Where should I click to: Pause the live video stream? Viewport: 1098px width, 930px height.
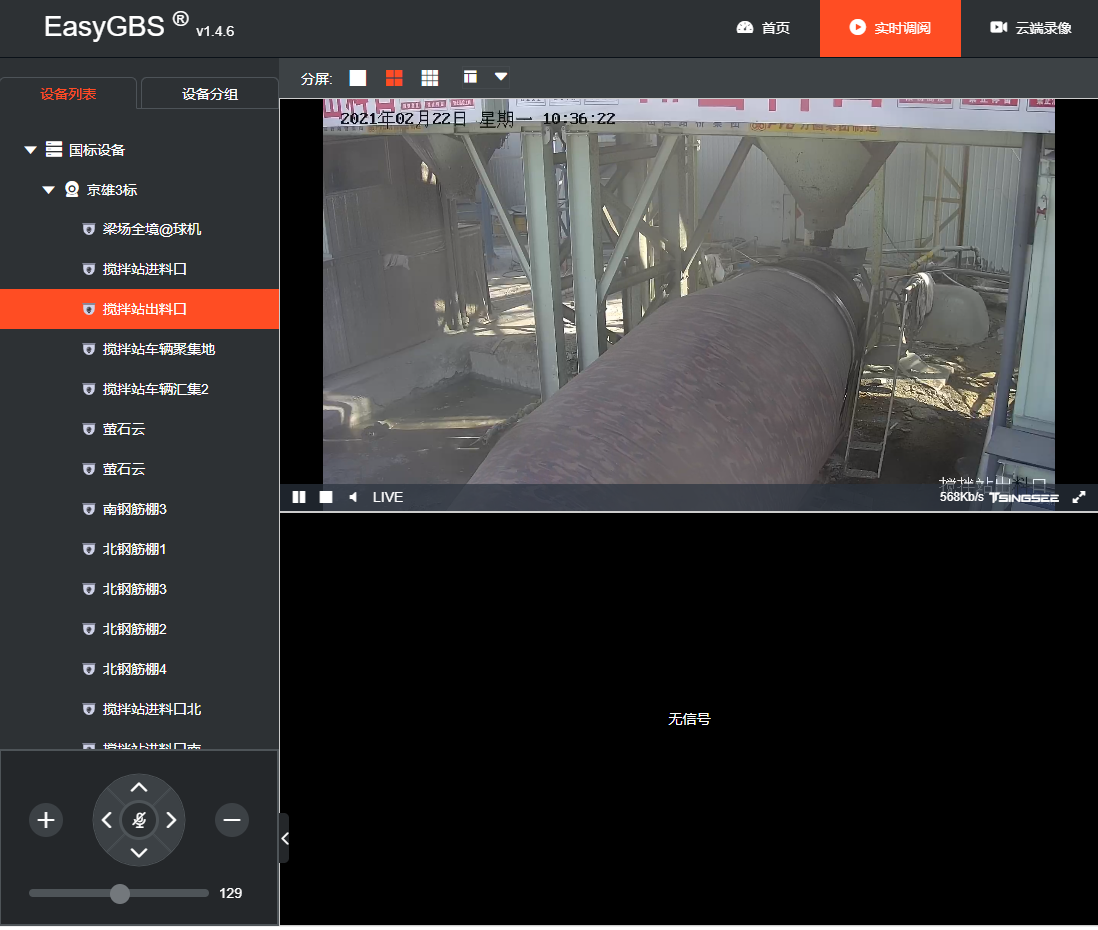[x=299, y=497]
